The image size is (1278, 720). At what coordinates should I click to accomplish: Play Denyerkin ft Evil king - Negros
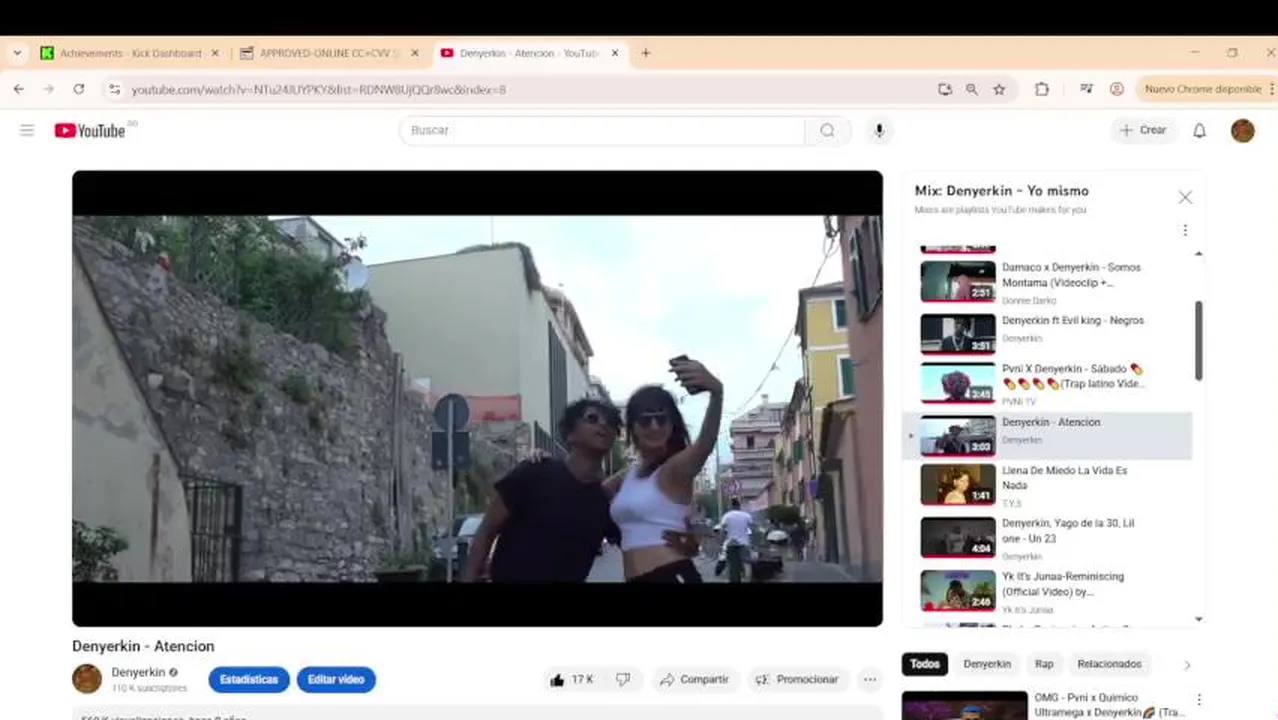(x=1048, y=334)
